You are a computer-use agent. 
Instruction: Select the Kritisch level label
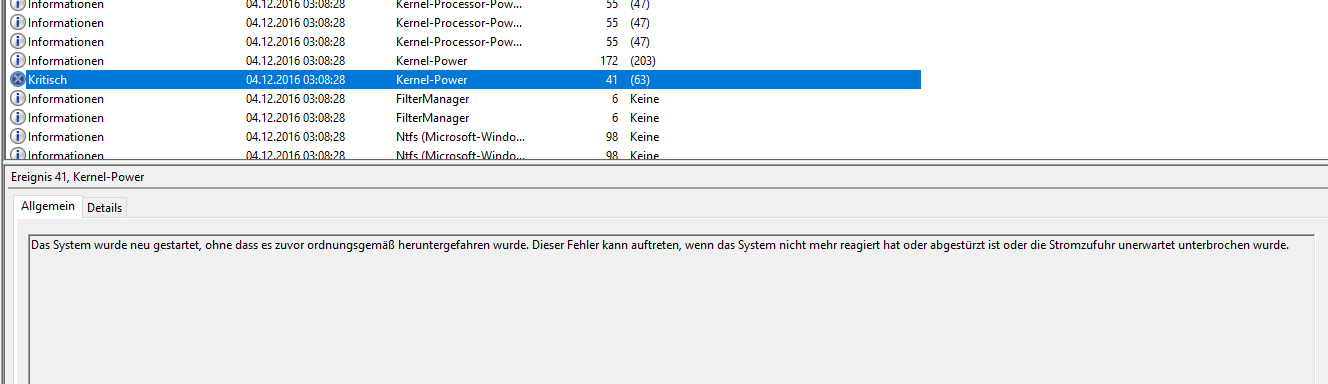point(48,80)
